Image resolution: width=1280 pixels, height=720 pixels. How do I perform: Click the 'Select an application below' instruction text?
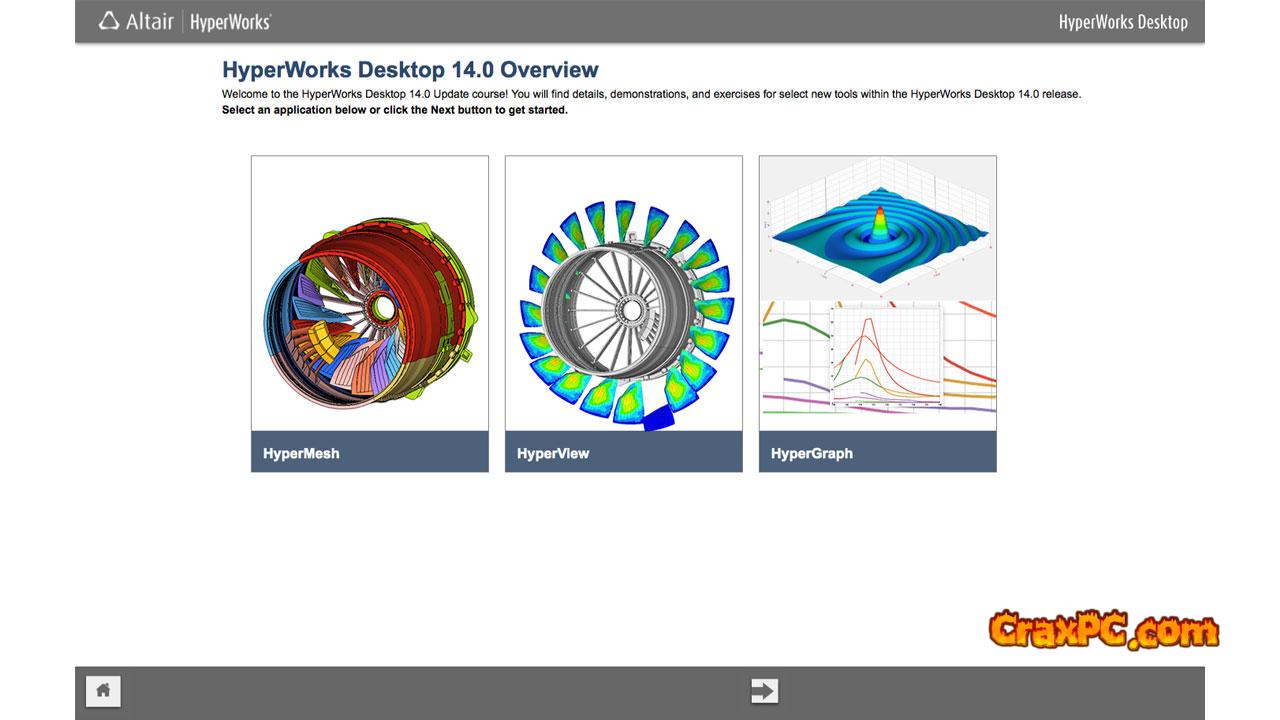pyautogui.click(x=395, y=110)
